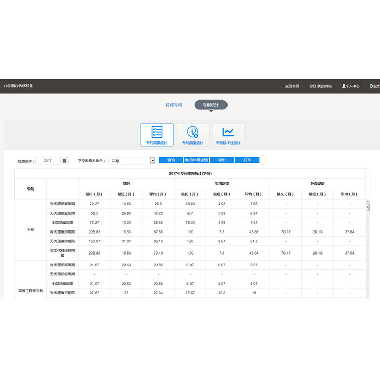
Task: Expand the dropdown arrow of the filter combo box
Action: point(152,161)
